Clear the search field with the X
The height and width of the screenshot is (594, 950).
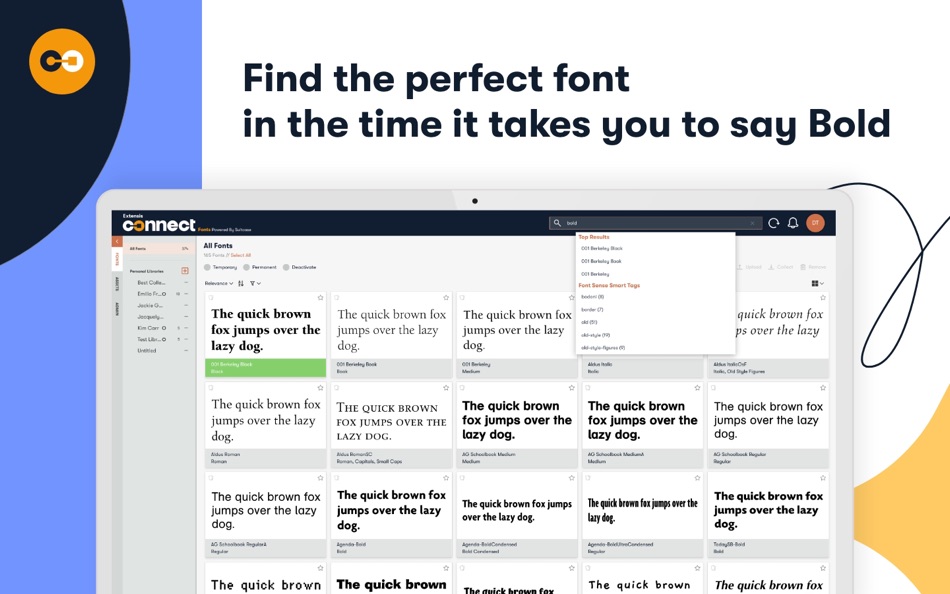[752, 223]
